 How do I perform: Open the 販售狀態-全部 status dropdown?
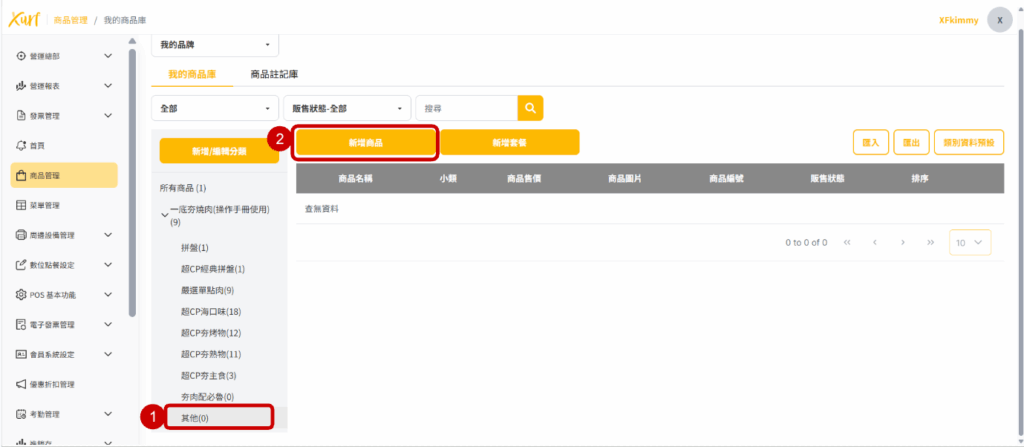[x=347, y=108]
